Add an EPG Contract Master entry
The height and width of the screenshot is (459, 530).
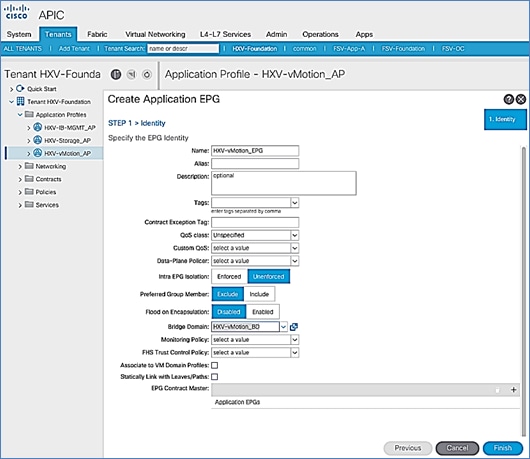513,390
